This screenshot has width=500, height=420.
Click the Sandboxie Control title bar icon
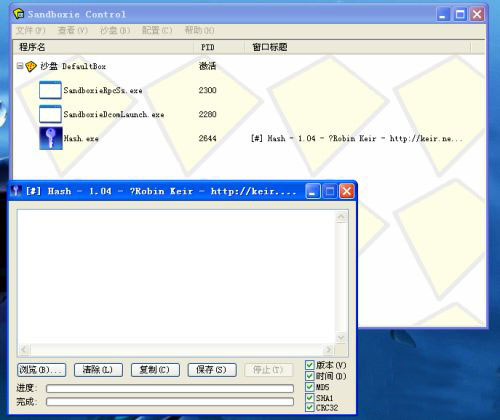(x=19, y=14)
